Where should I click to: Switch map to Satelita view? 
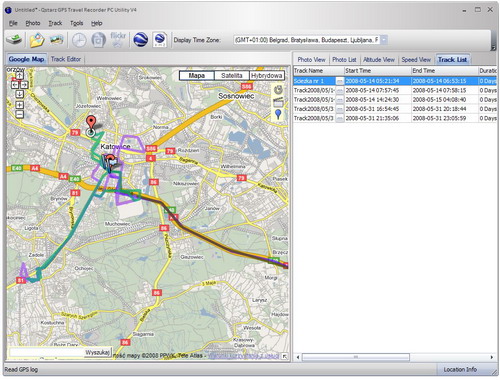coord(232,76)
